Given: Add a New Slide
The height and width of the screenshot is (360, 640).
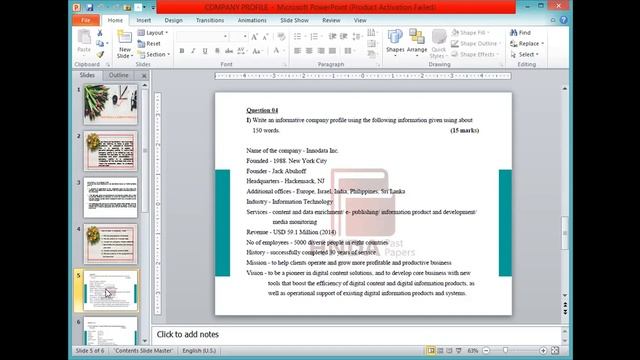Looking at the screenshot, I should 124,44.
